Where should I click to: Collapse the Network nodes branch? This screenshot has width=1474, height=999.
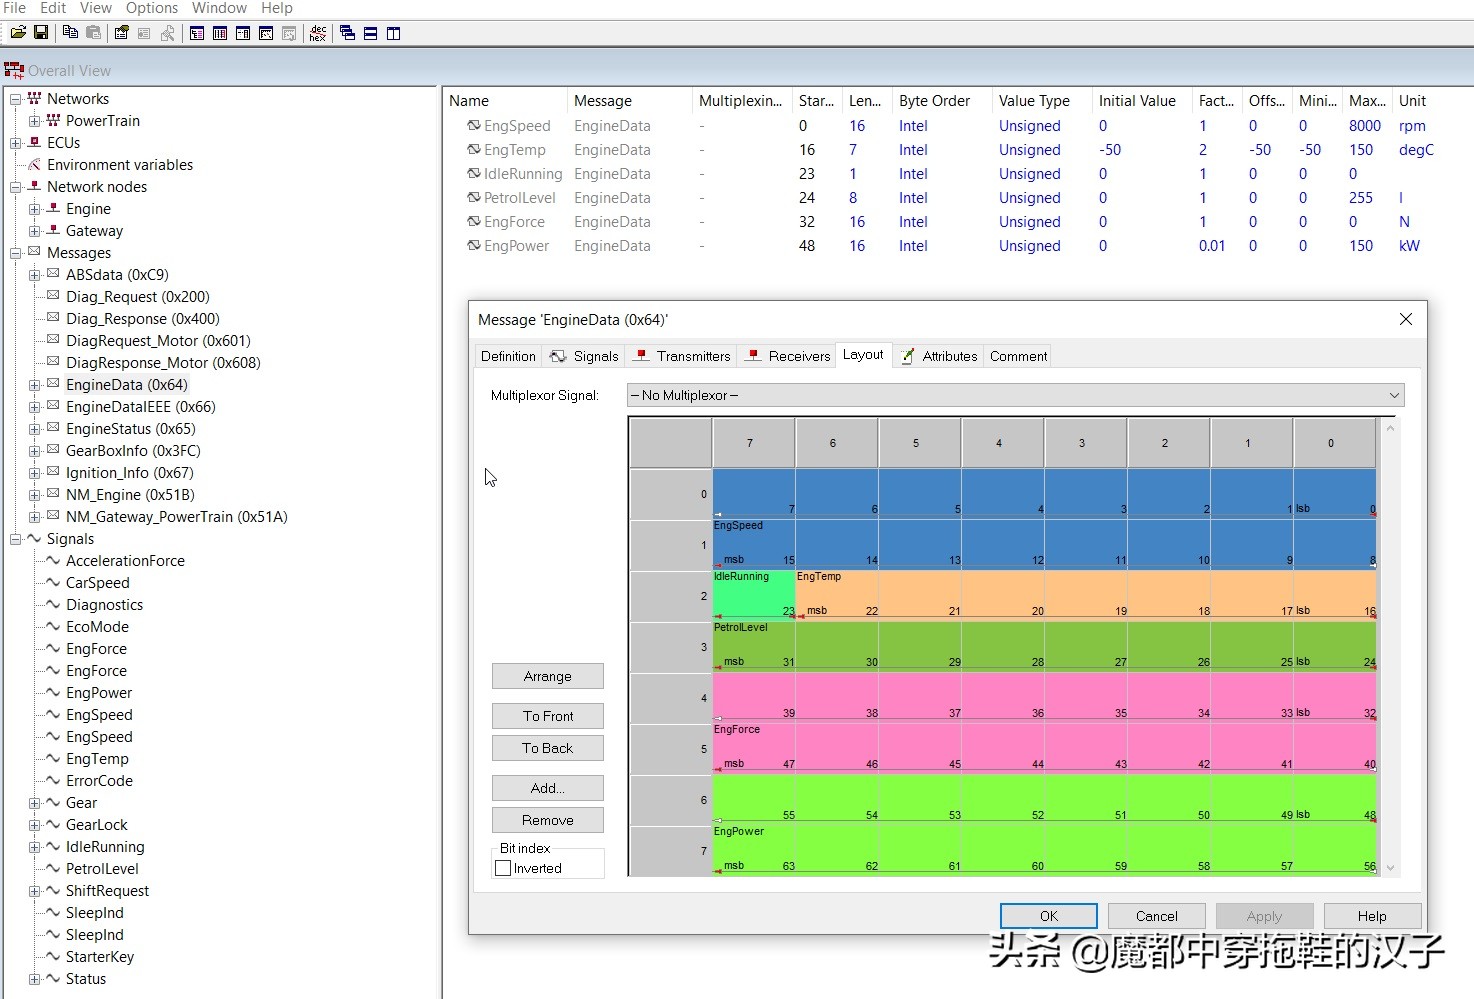(16, 187)
